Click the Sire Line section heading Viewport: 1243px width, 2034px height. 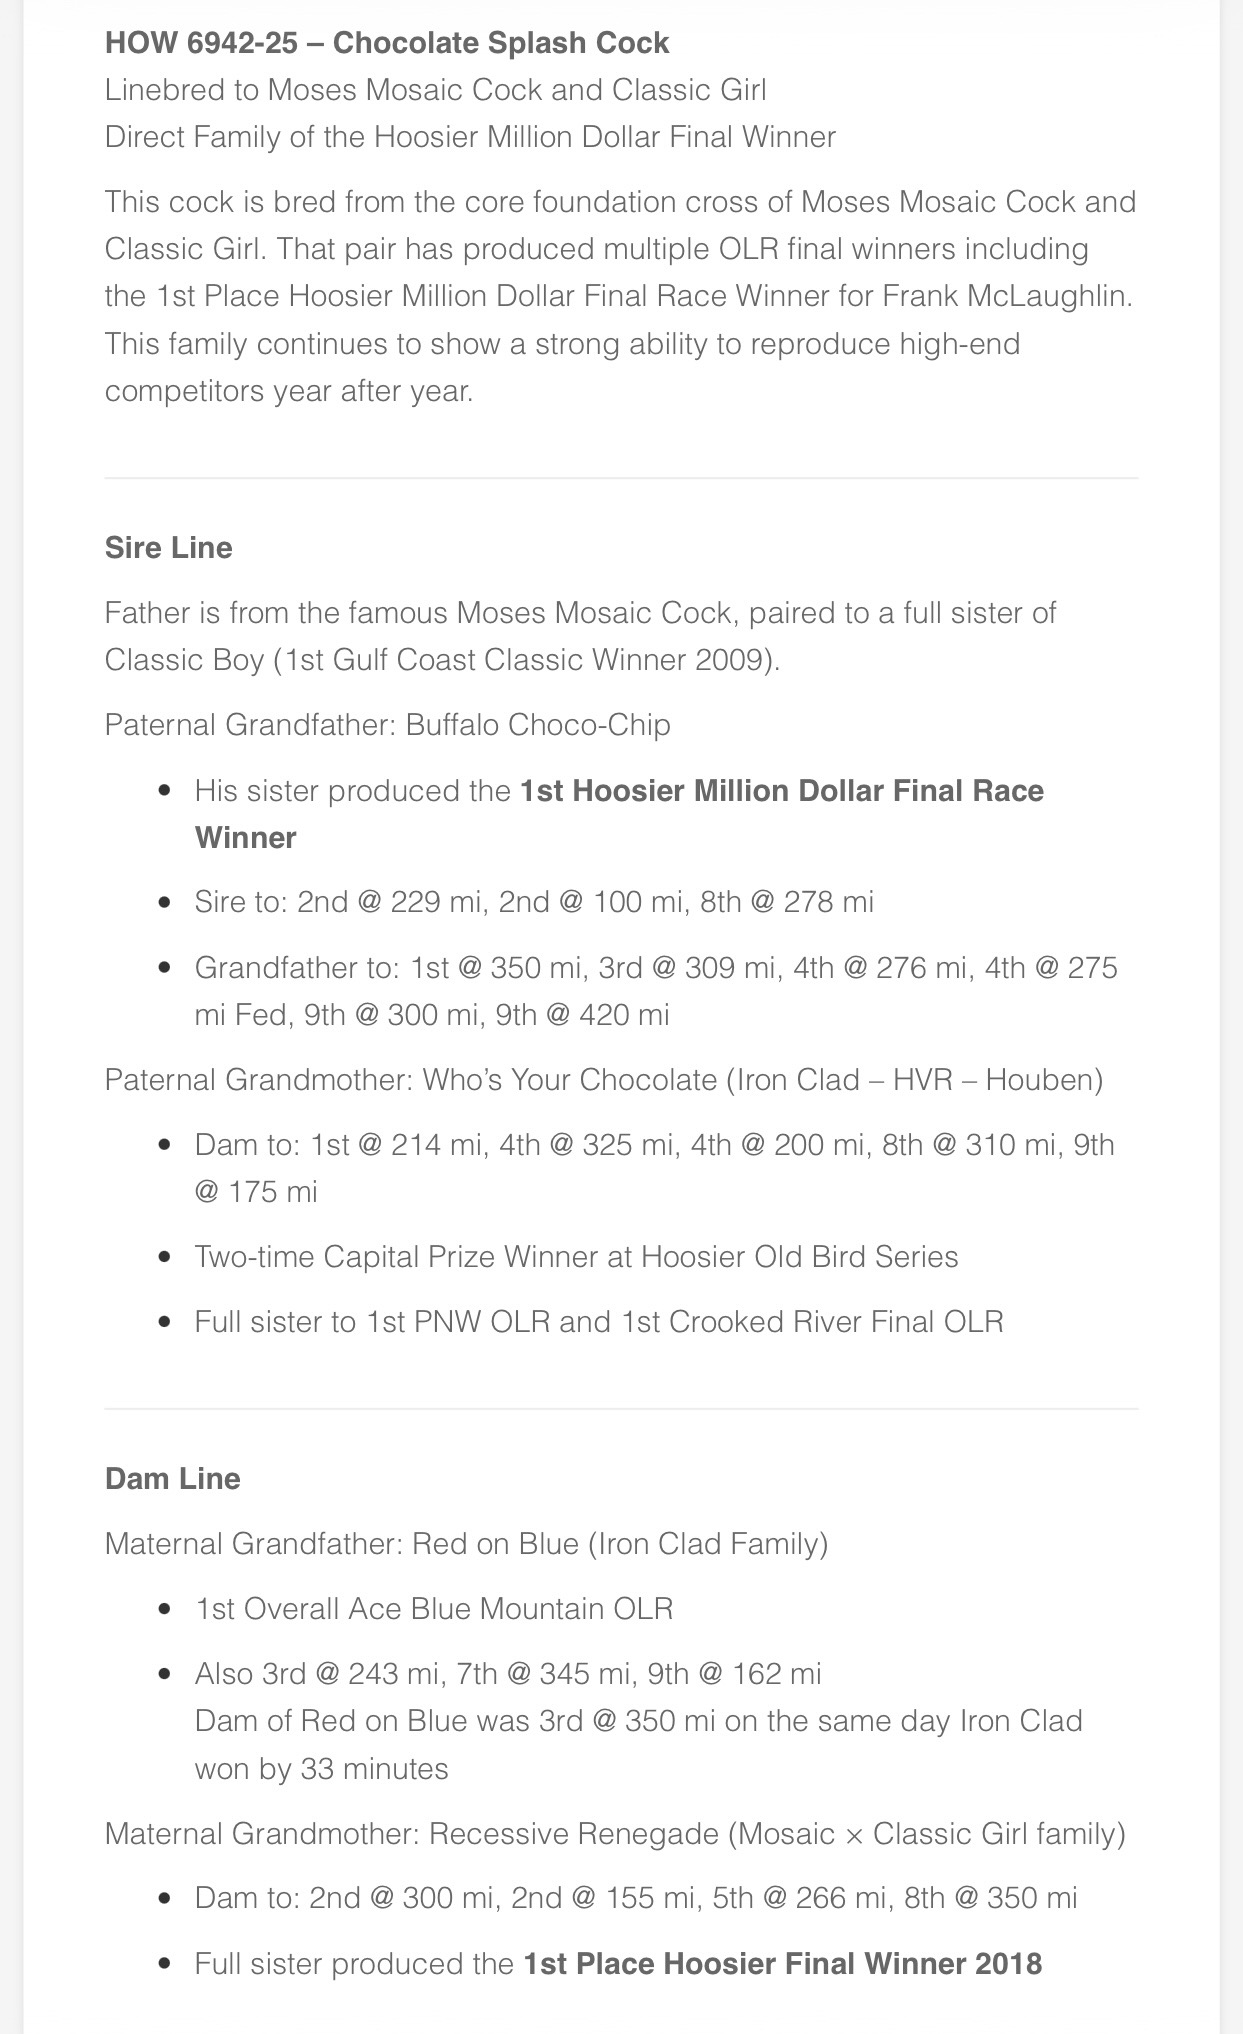[x=168, y=548]
